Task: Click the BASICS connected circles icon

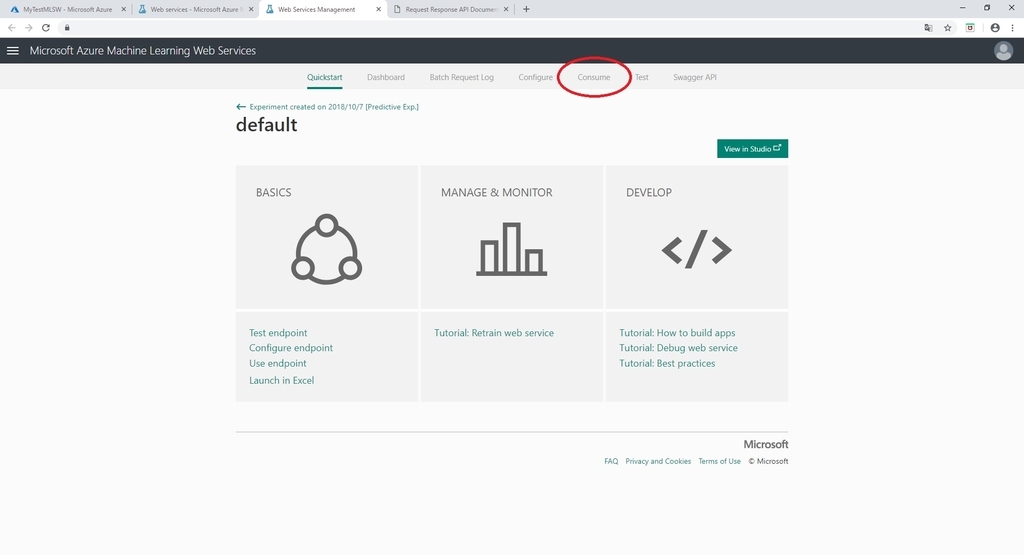Action: click(x=327, y=249)
